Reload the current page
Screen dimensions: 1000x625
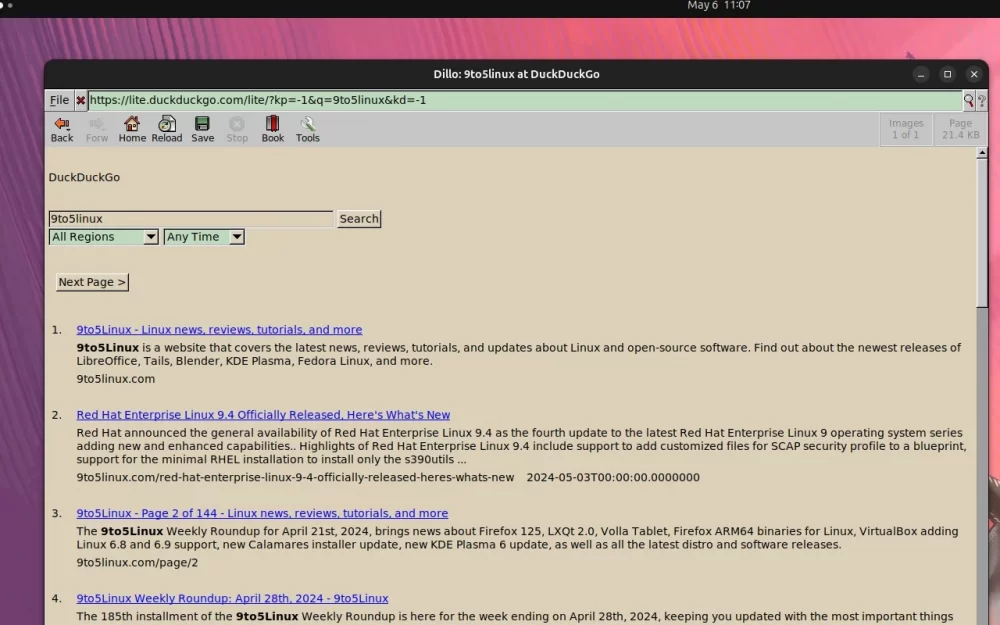click(x=167, y=128)
